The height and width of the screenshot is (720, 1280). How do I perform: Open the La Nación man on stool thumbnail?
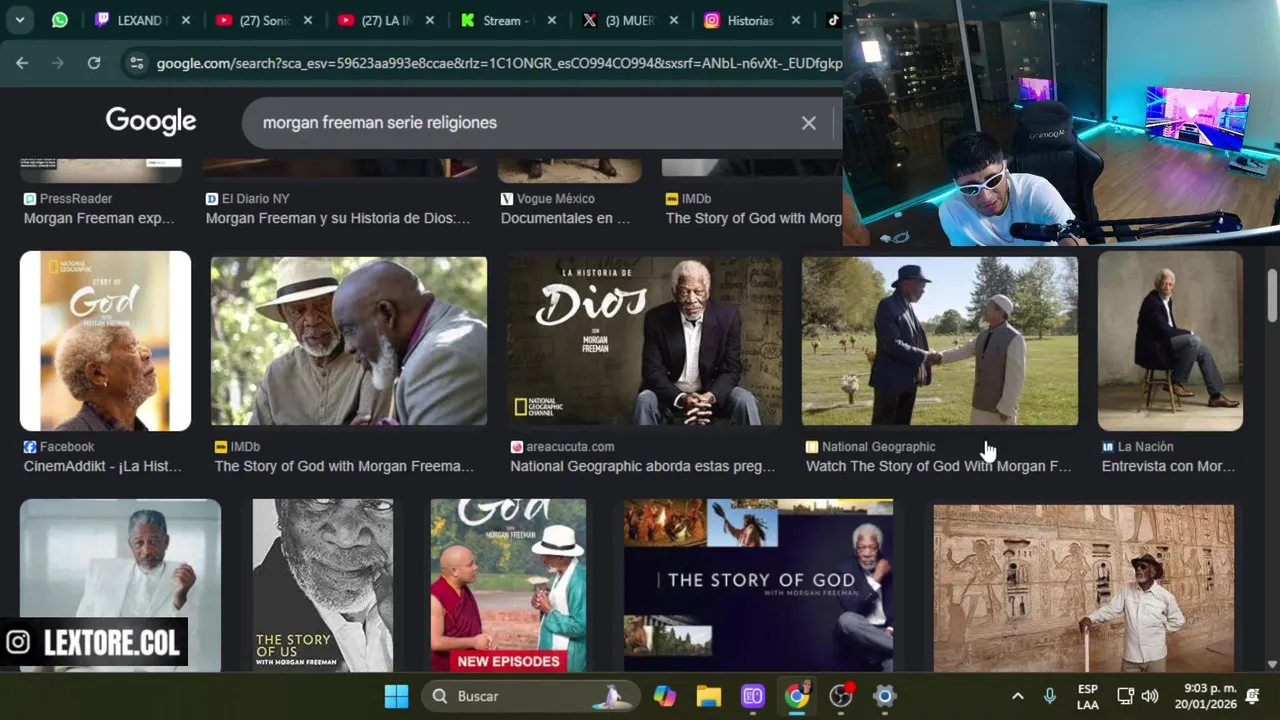pyautogui.click(x=1170, y=341)
